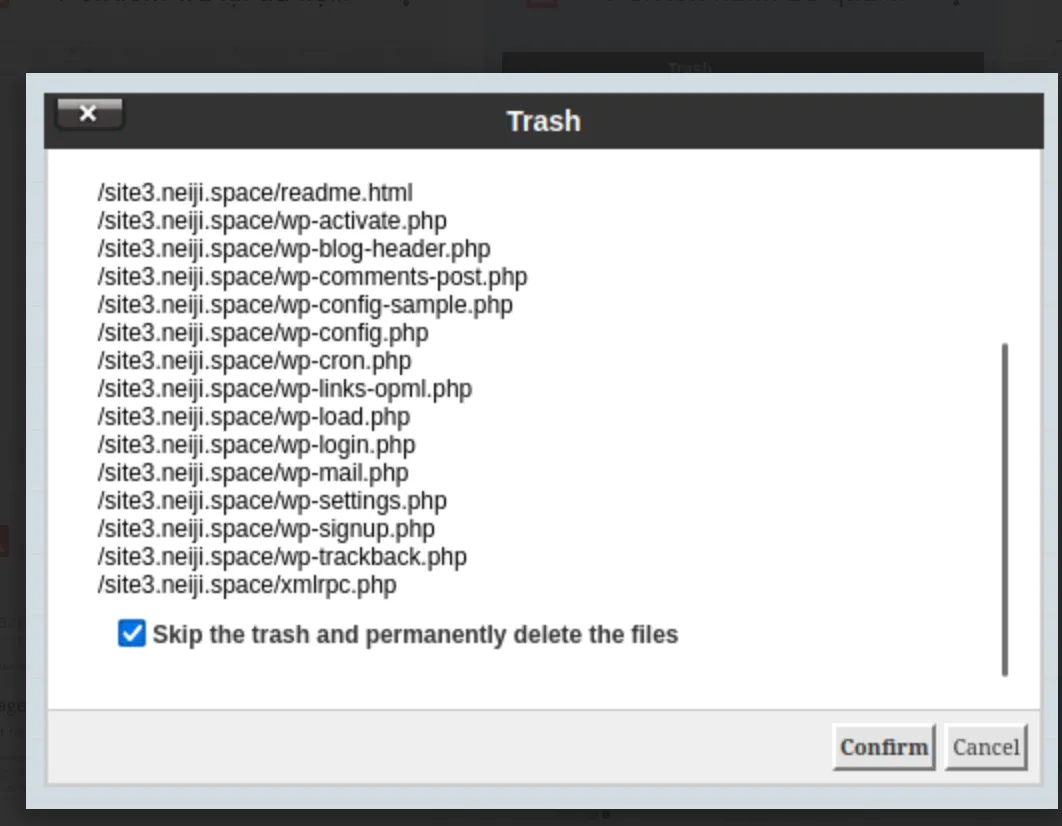Image resolution: width=1062 pixels, height=826 pixels.
Task: Click the wp-blog-header.php entry
Action: click(294, 249)
